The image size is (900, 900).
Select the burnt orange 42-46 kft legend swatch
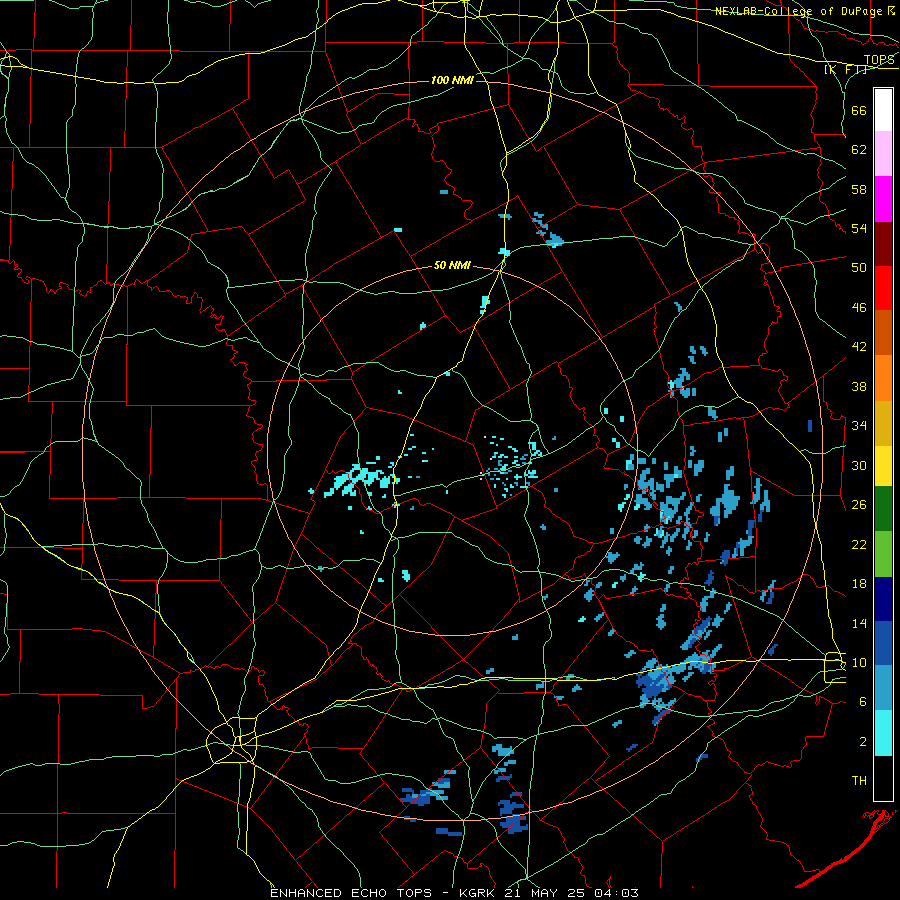pyautogui.click(x=883, y=333)
